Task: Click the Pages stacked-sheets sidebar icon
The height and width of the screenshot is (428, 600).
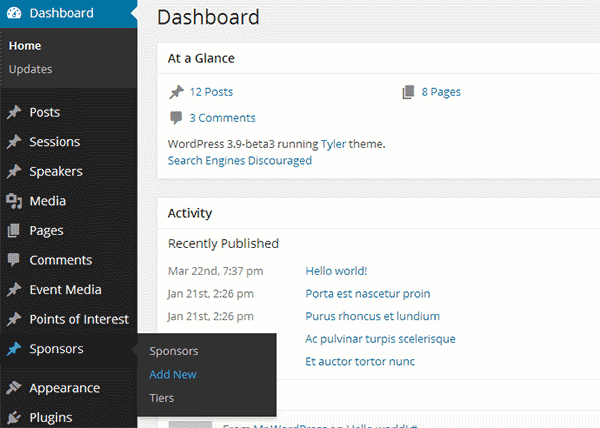Action: (x=14, y=230)
